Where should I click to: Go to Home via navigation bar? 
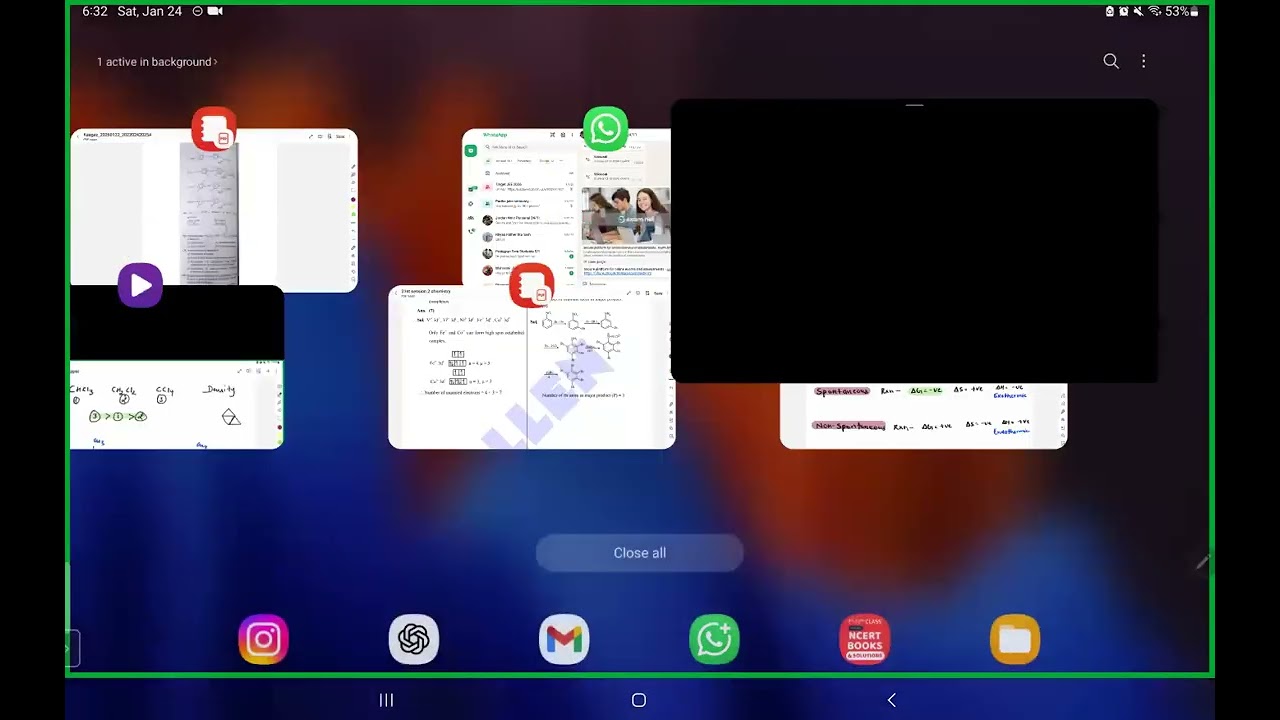[639, 700]
